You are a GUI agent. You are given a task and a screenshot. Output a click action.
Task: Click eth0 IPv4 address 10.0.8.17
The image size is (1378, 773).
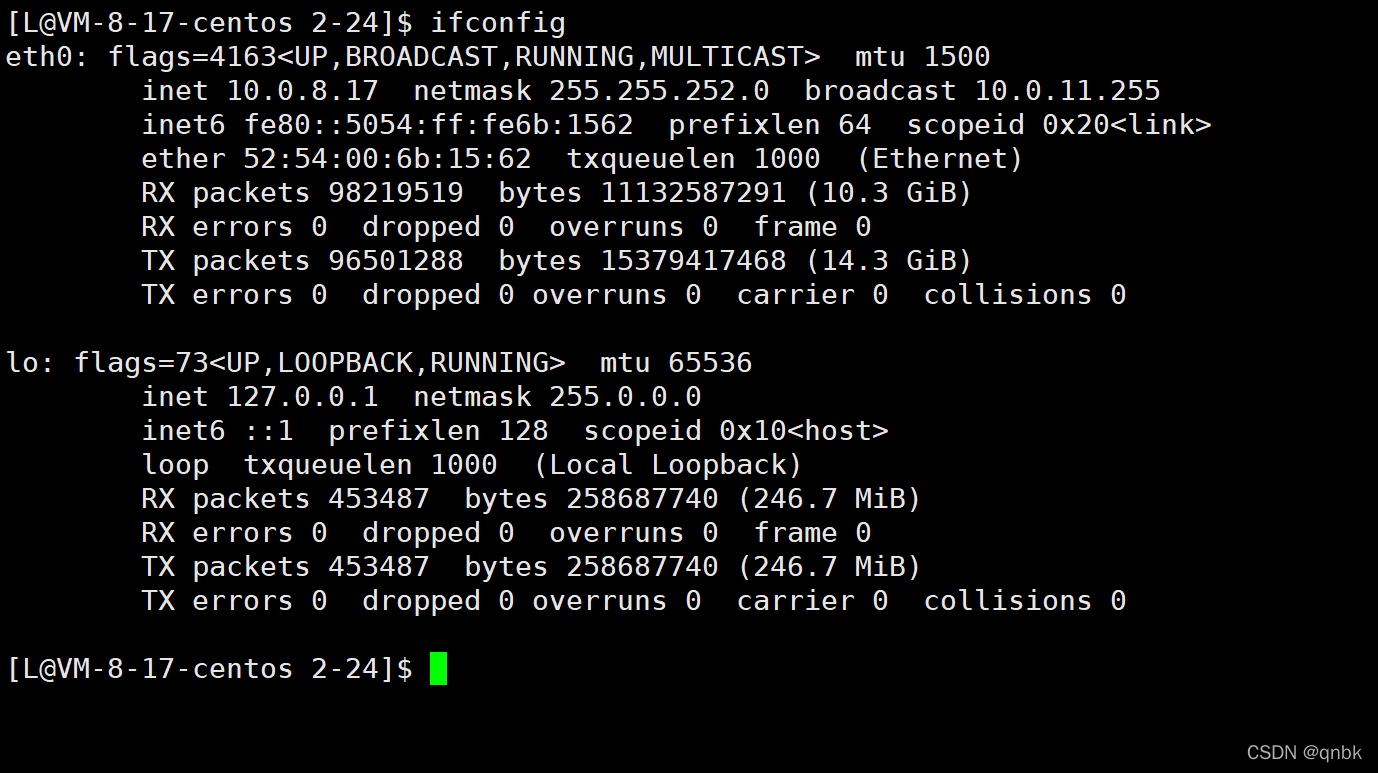point(302,91)
